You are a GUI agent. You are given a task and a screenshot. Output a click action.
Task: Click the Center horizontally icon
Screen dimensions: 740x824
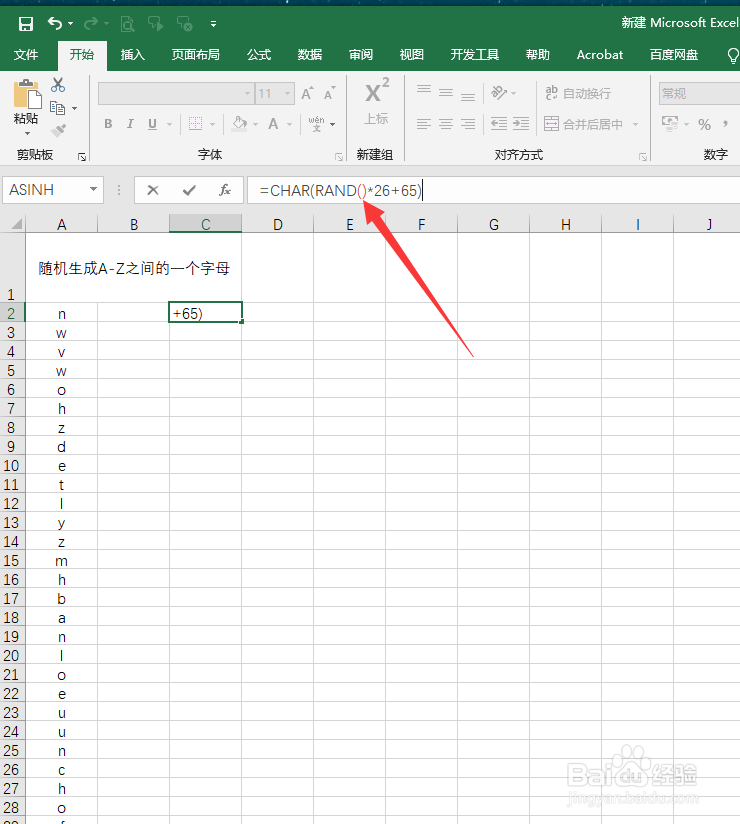point(446,124)
